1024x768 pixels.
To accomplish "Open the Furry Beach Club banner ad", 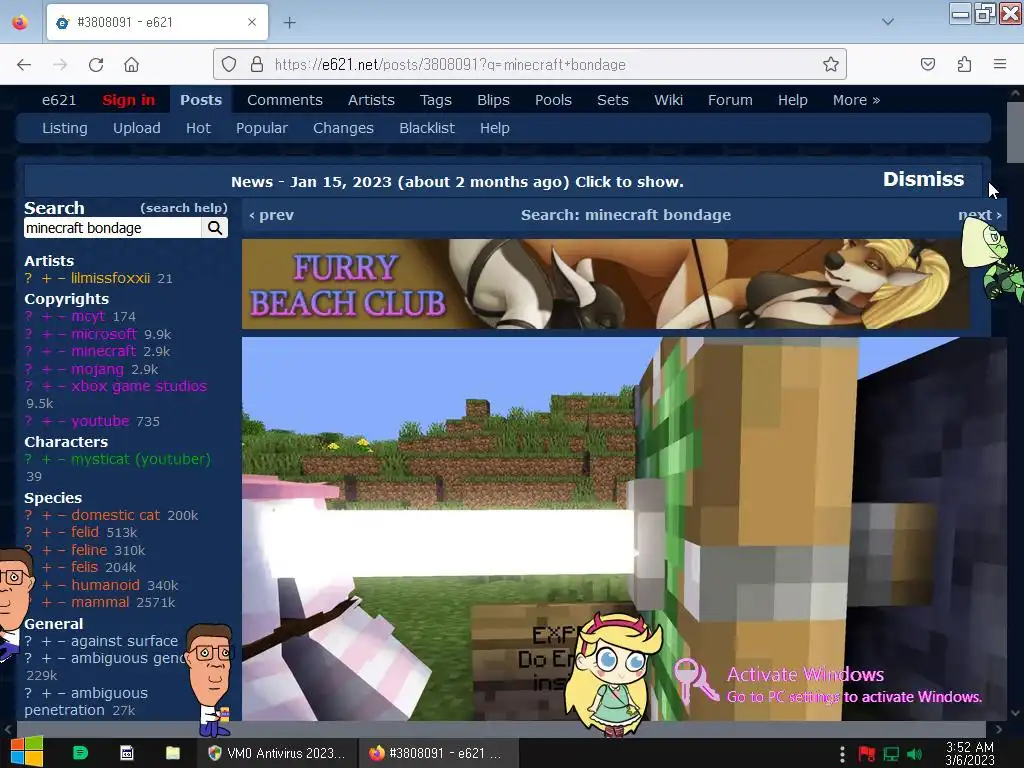I will coord(605,283).
